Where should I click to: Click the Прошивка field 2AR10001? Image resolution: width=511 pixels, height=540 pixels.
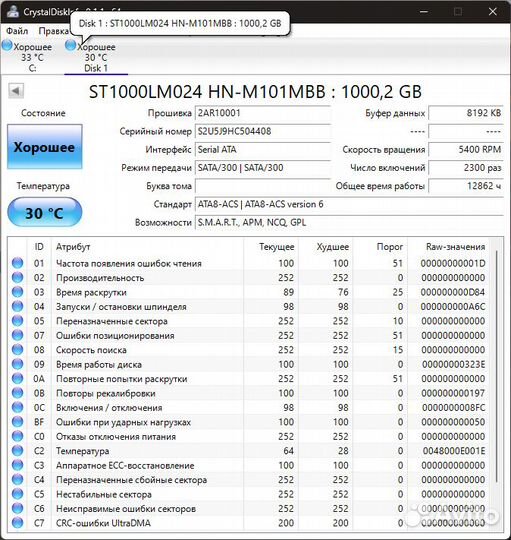point(263,113)
